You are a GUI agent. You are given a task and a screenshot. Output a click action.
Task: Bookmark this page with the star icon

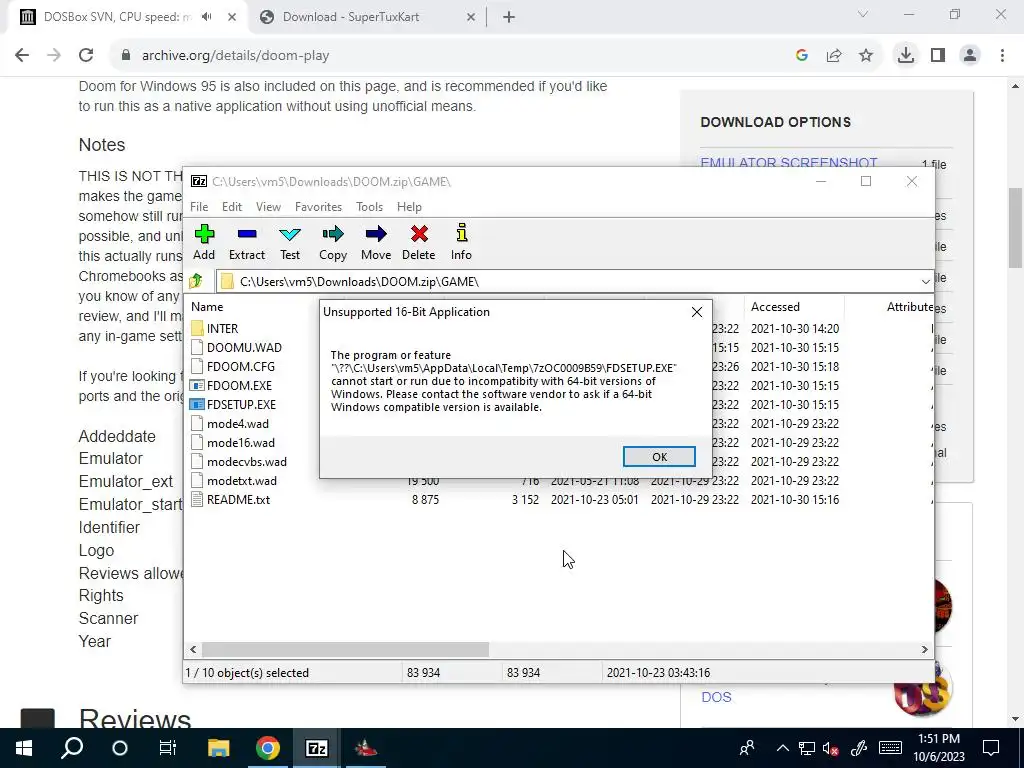(x=866, y=56)
